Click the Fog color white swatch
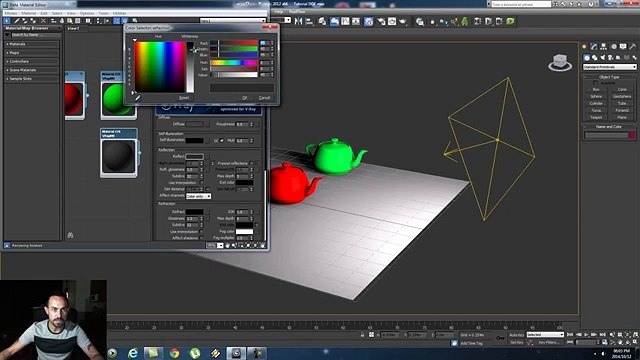 [244, 231]
